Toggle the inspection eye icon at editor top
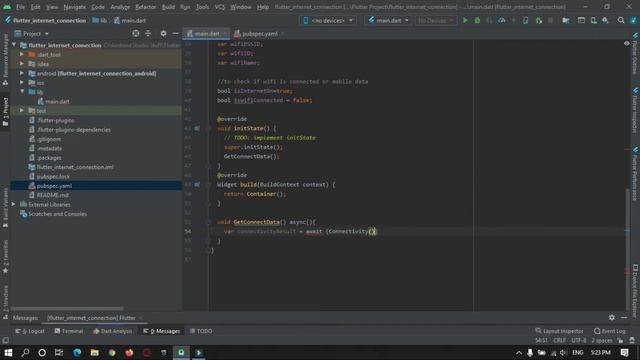Viewport: 640px width, 360px height. coord(627,43)
